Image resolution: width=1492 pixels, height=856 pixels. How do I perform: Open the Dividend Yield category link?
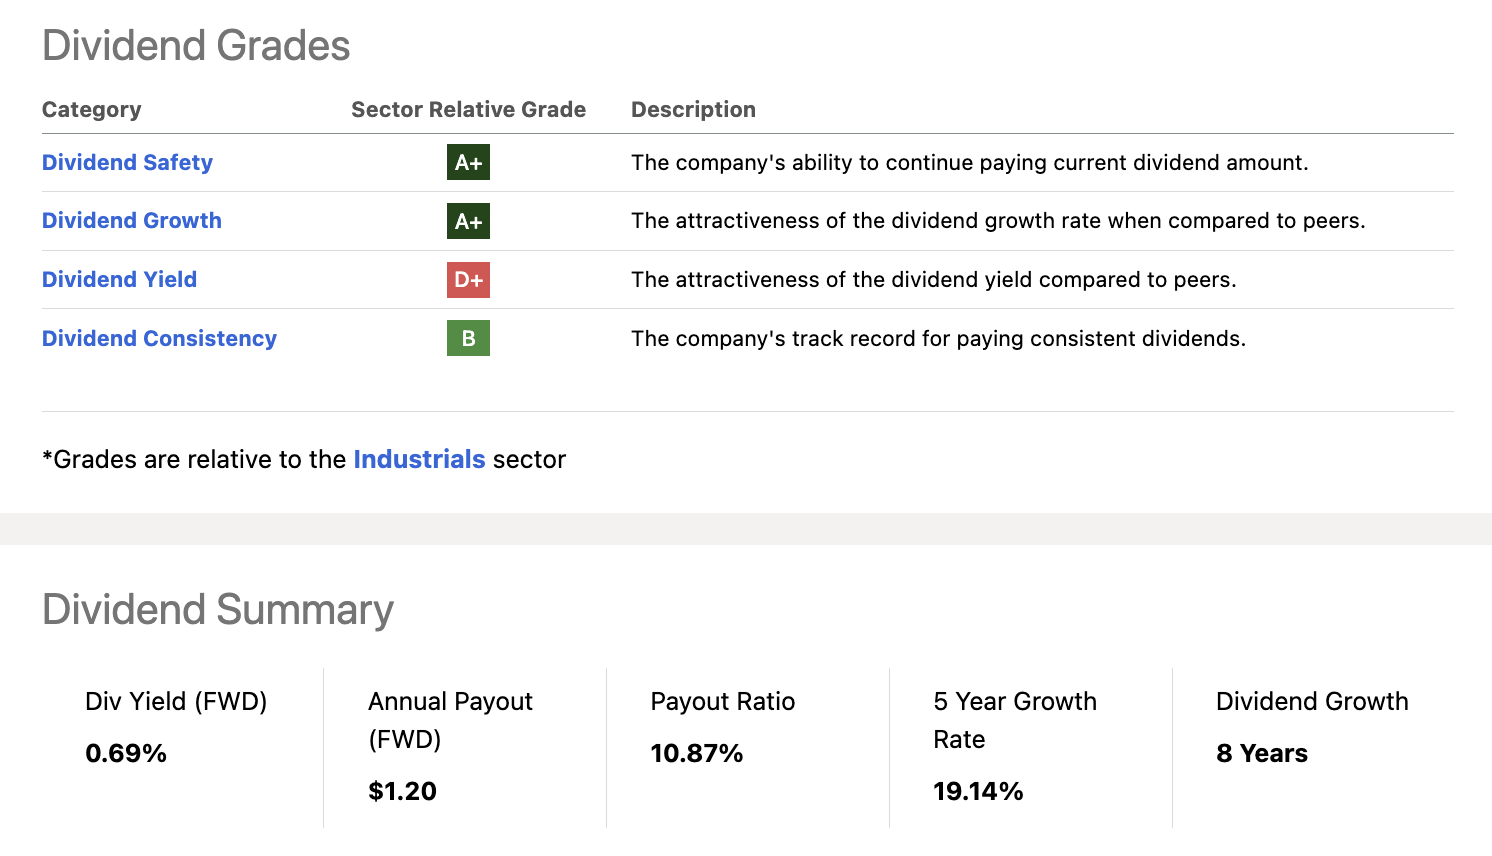119,279
